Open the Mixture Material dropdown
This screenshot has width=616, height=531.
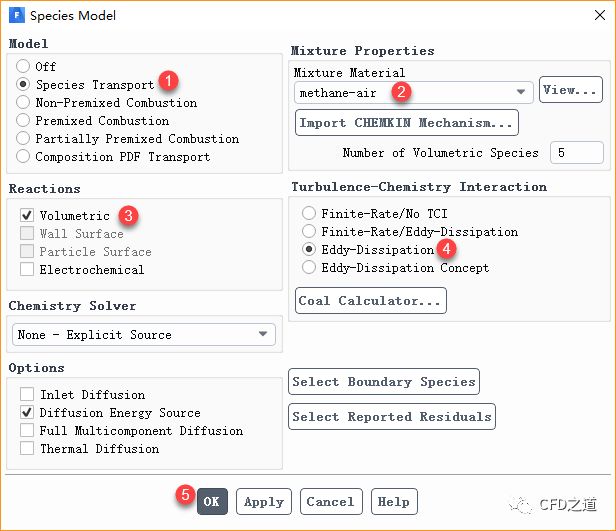413,92
